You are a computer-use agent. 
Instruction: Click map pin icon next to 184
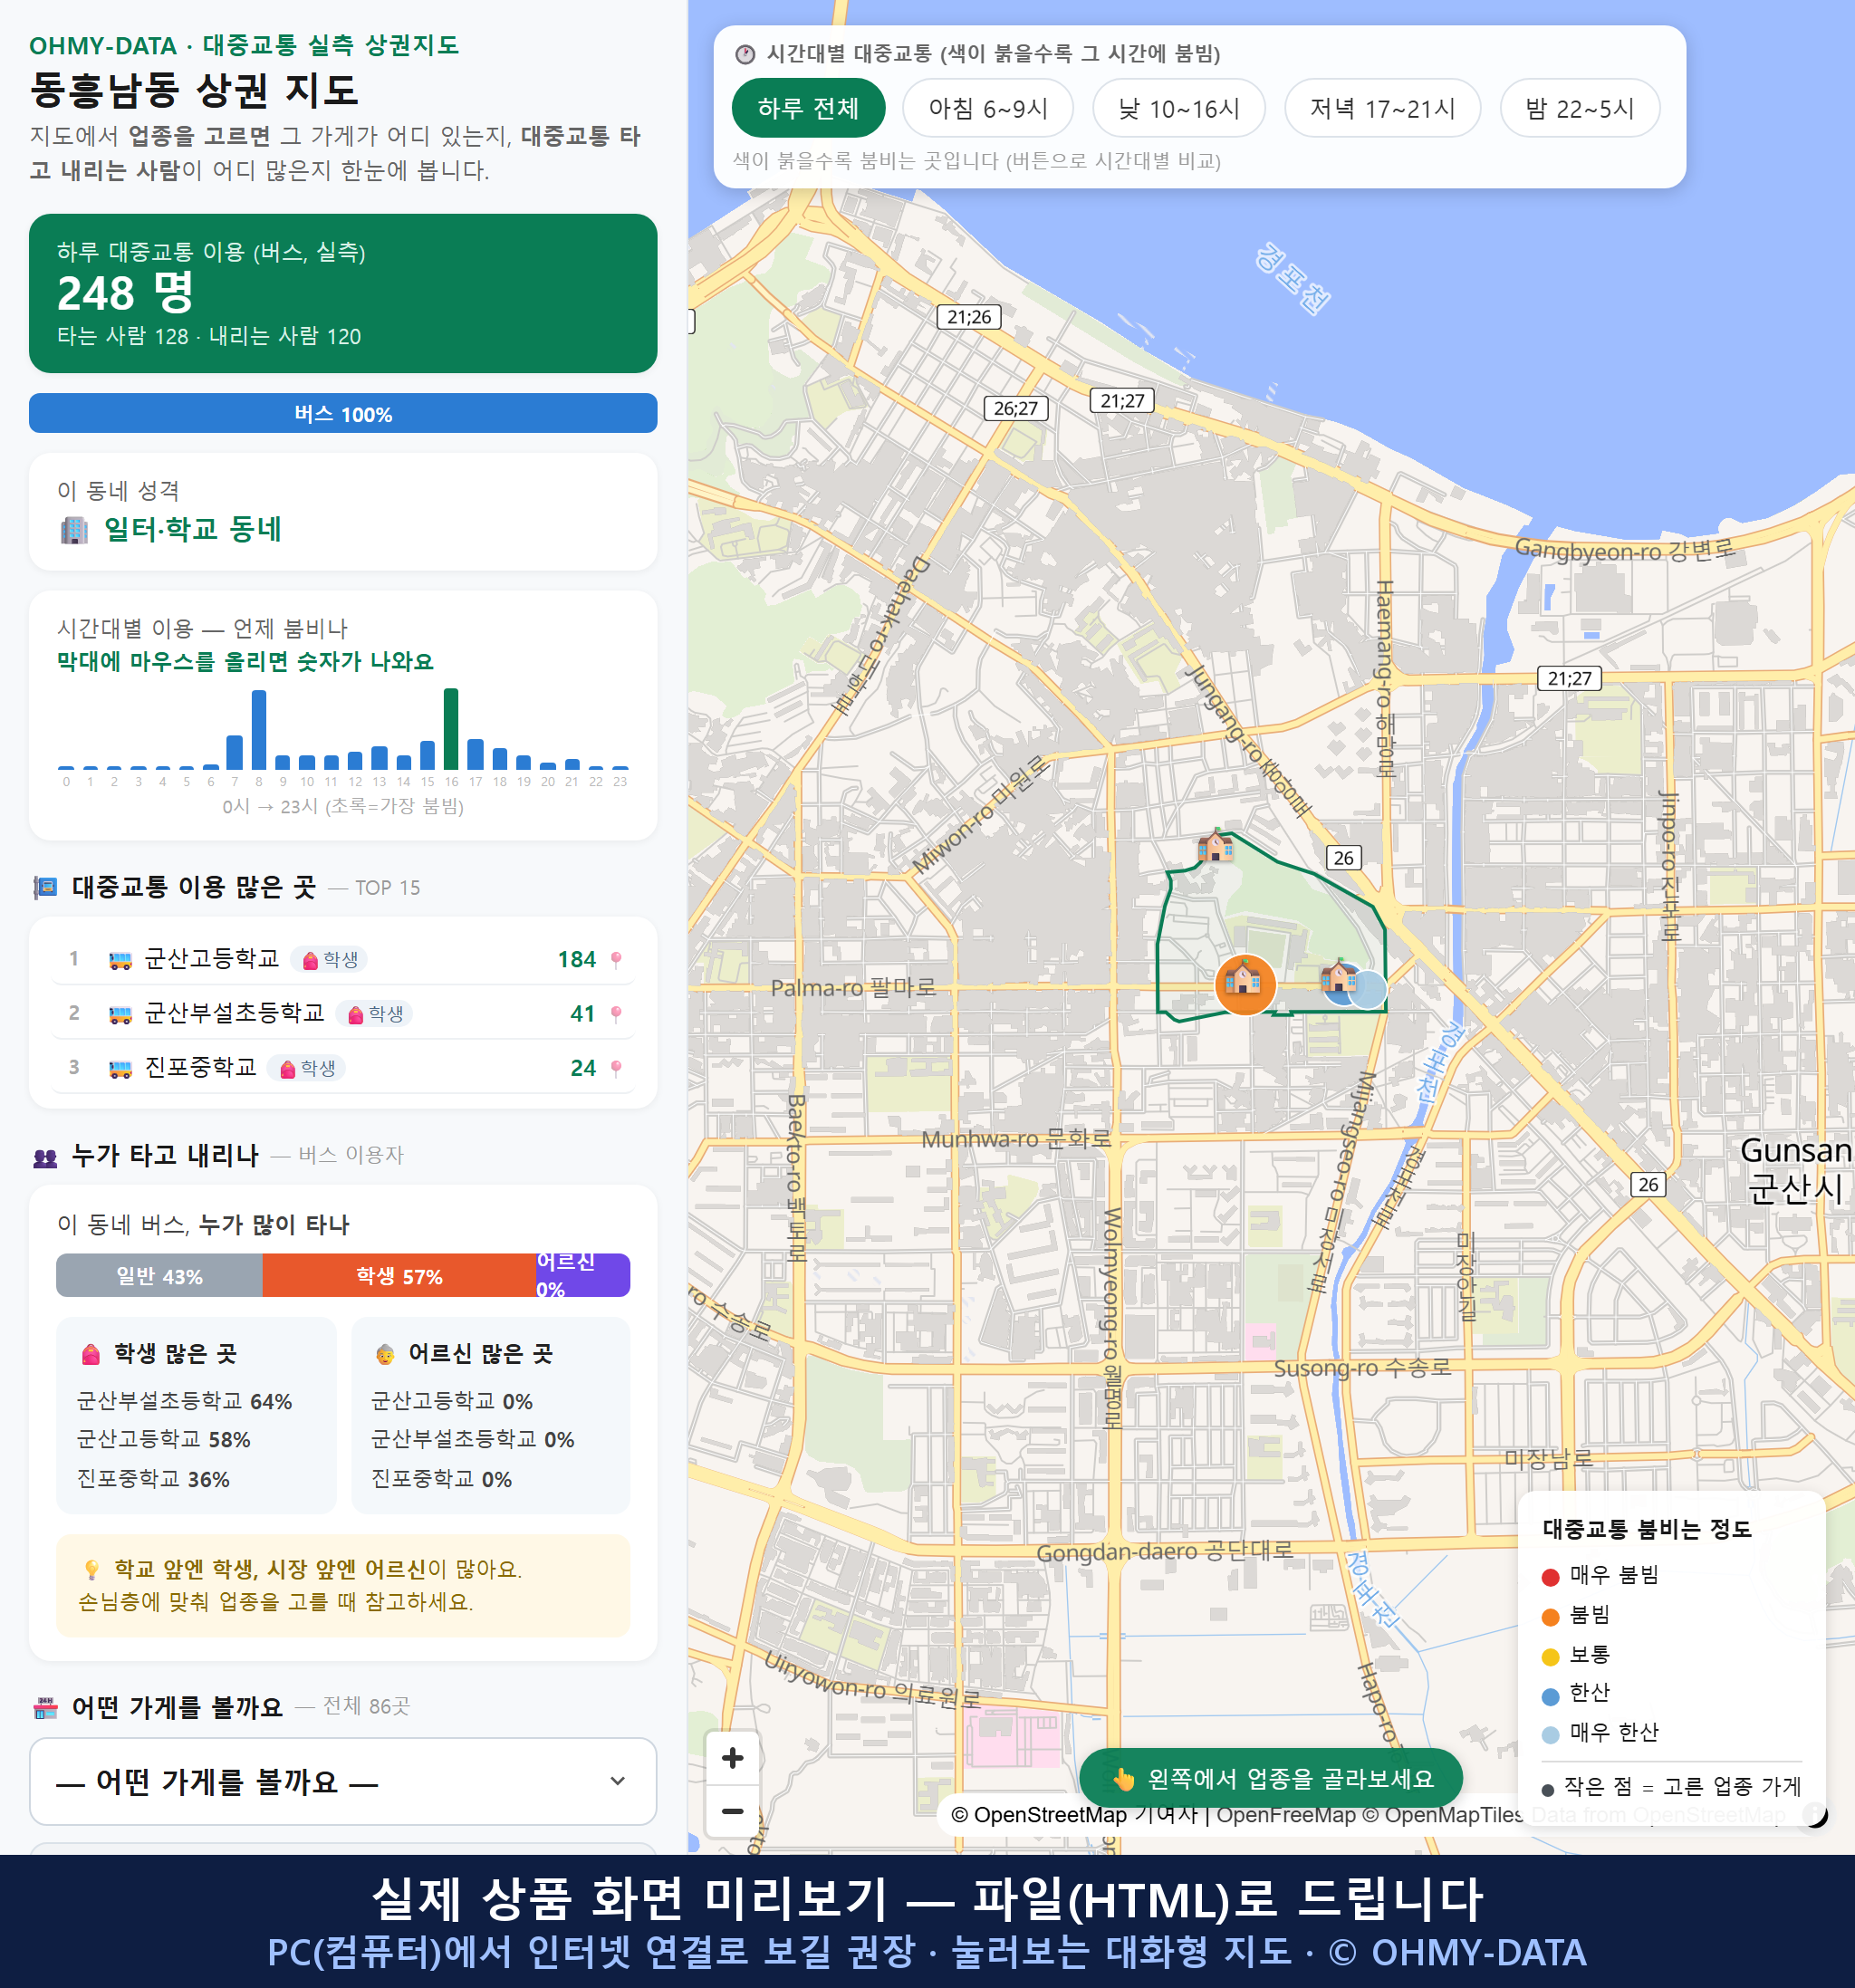[x=616, y=960]
